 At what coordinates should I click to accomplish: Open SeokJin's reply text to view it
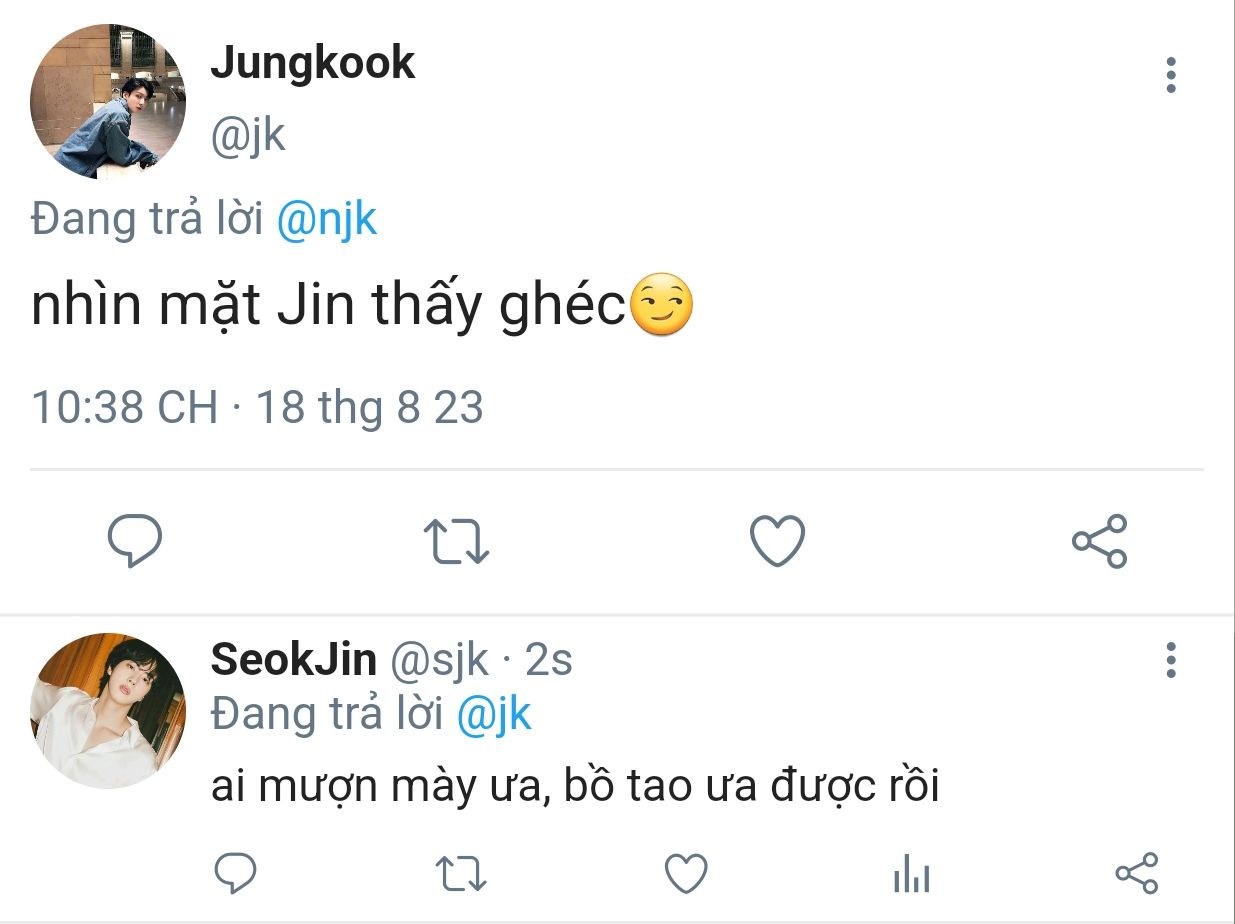(x=575, y=788)
